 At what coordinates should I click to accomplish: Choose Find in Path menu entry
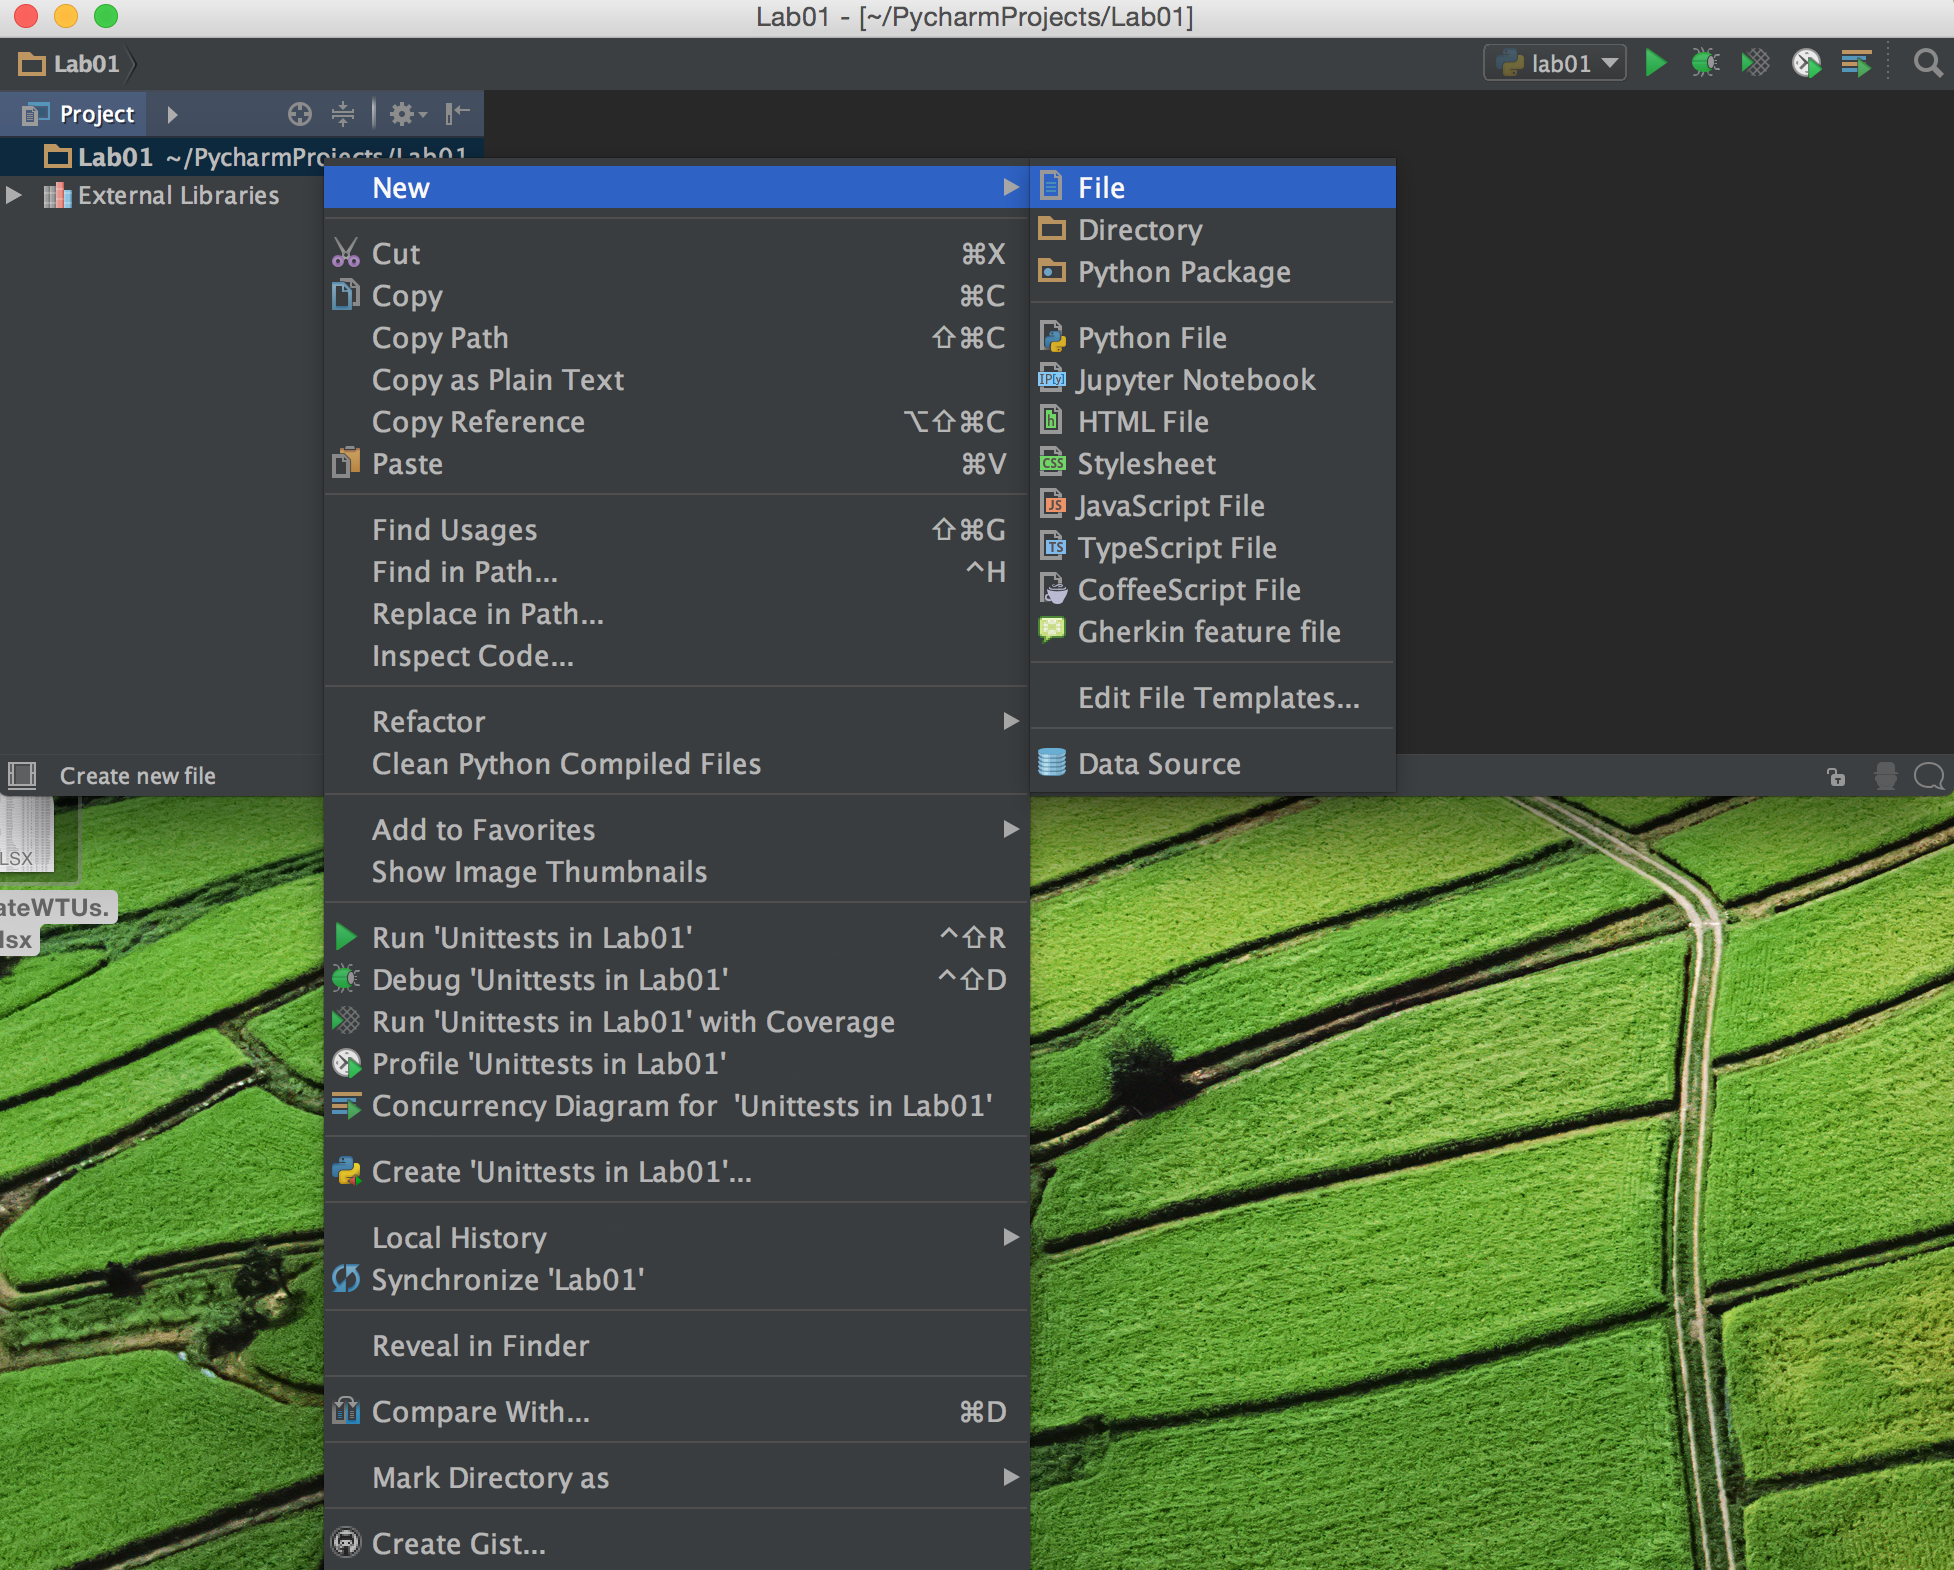click(677, 572)
